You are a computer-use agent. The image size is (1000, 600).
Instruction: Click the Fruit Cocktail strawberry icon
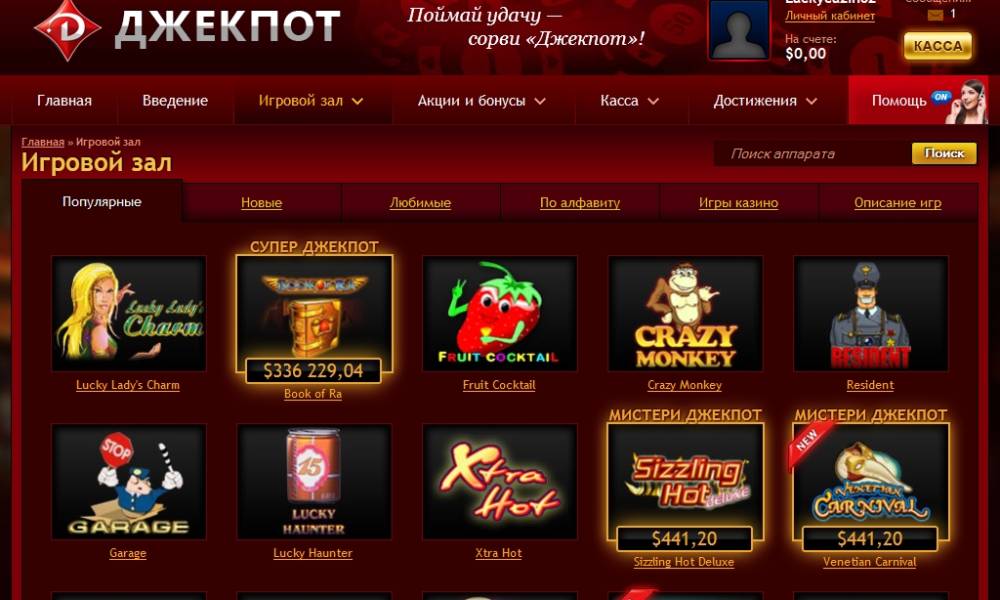click(499, 313)
